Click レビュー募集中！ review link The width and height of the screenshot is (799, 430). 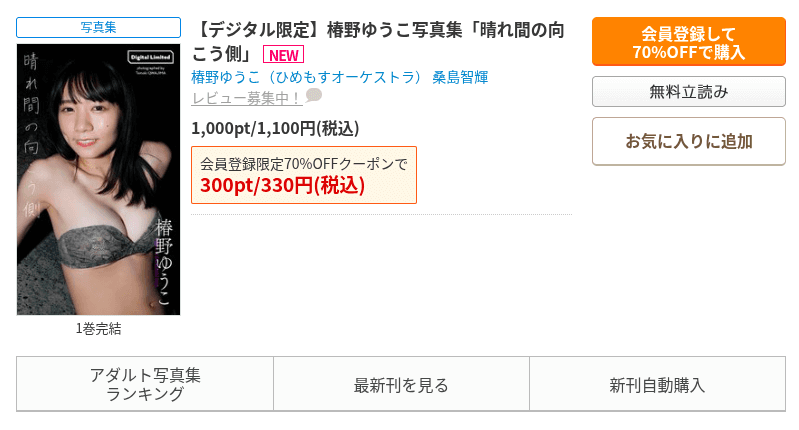(246, 97)
